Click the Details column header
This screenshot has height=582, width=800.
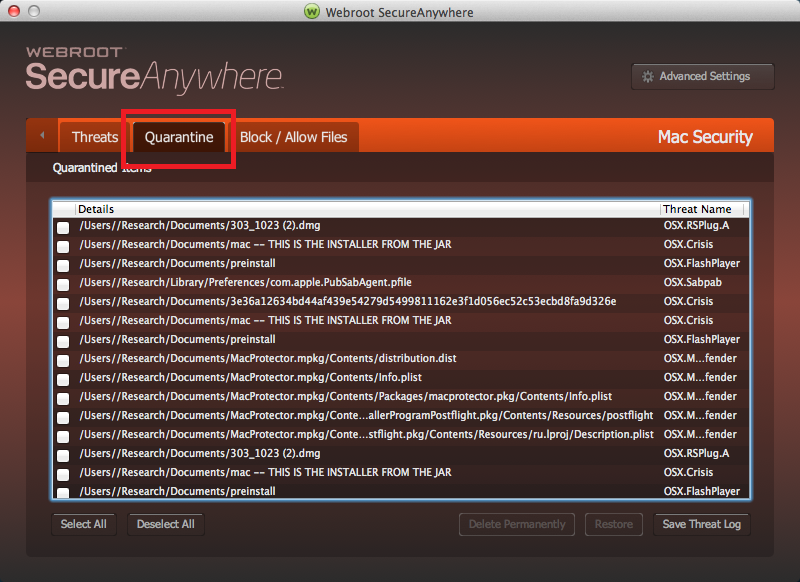[x=367, y=209]
